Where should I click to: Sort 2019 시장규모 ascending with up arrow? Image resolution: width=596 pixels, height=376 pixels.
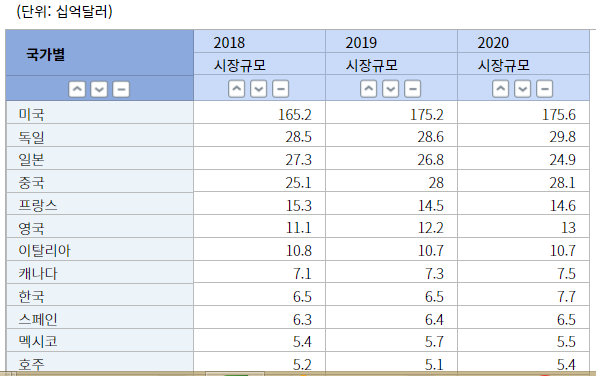click(368, 89)
